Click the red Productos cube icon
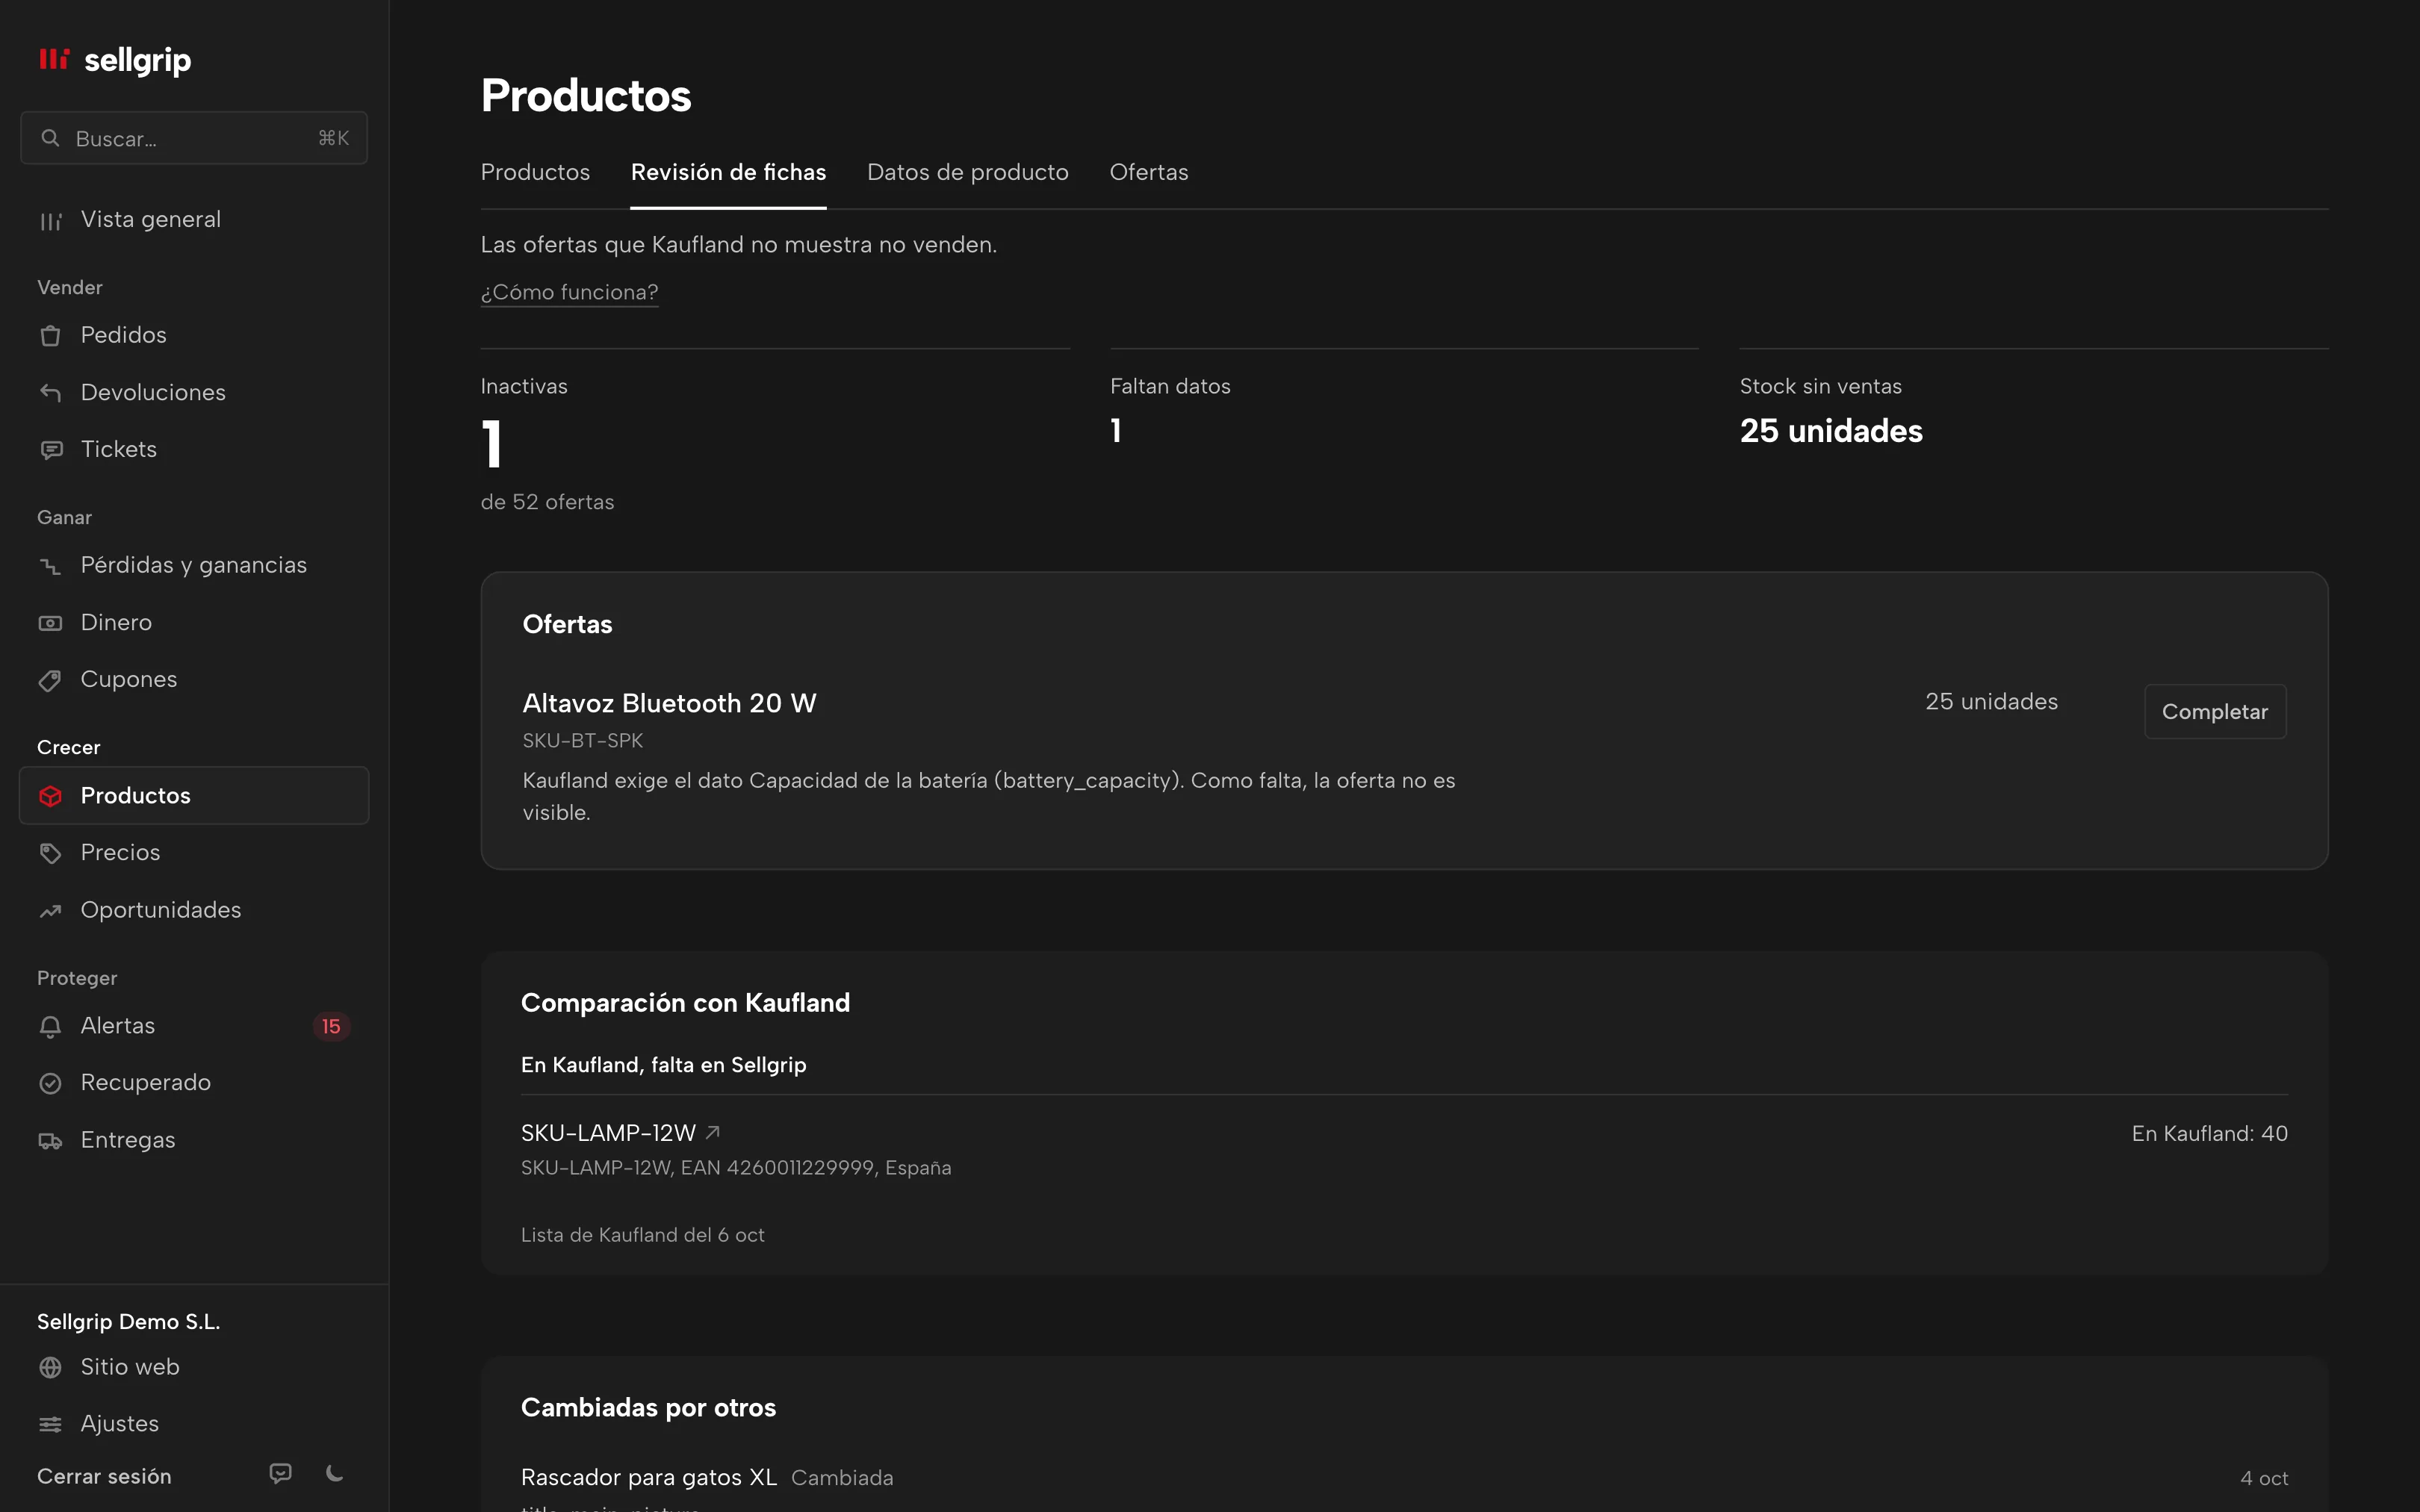This screenshot has width=2420, height=1512. pyautogui.click(x=50, y=796)
